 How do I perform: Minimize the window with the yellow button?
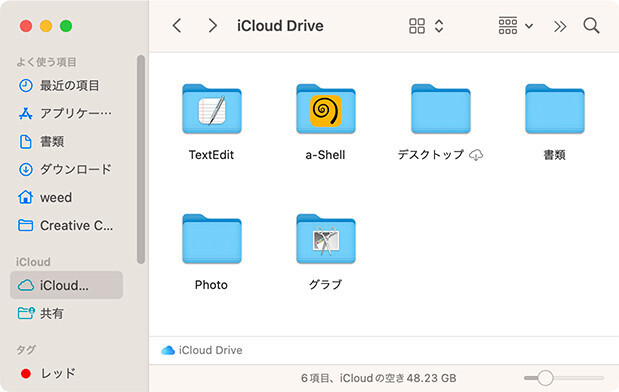click(x=46, y=26)
